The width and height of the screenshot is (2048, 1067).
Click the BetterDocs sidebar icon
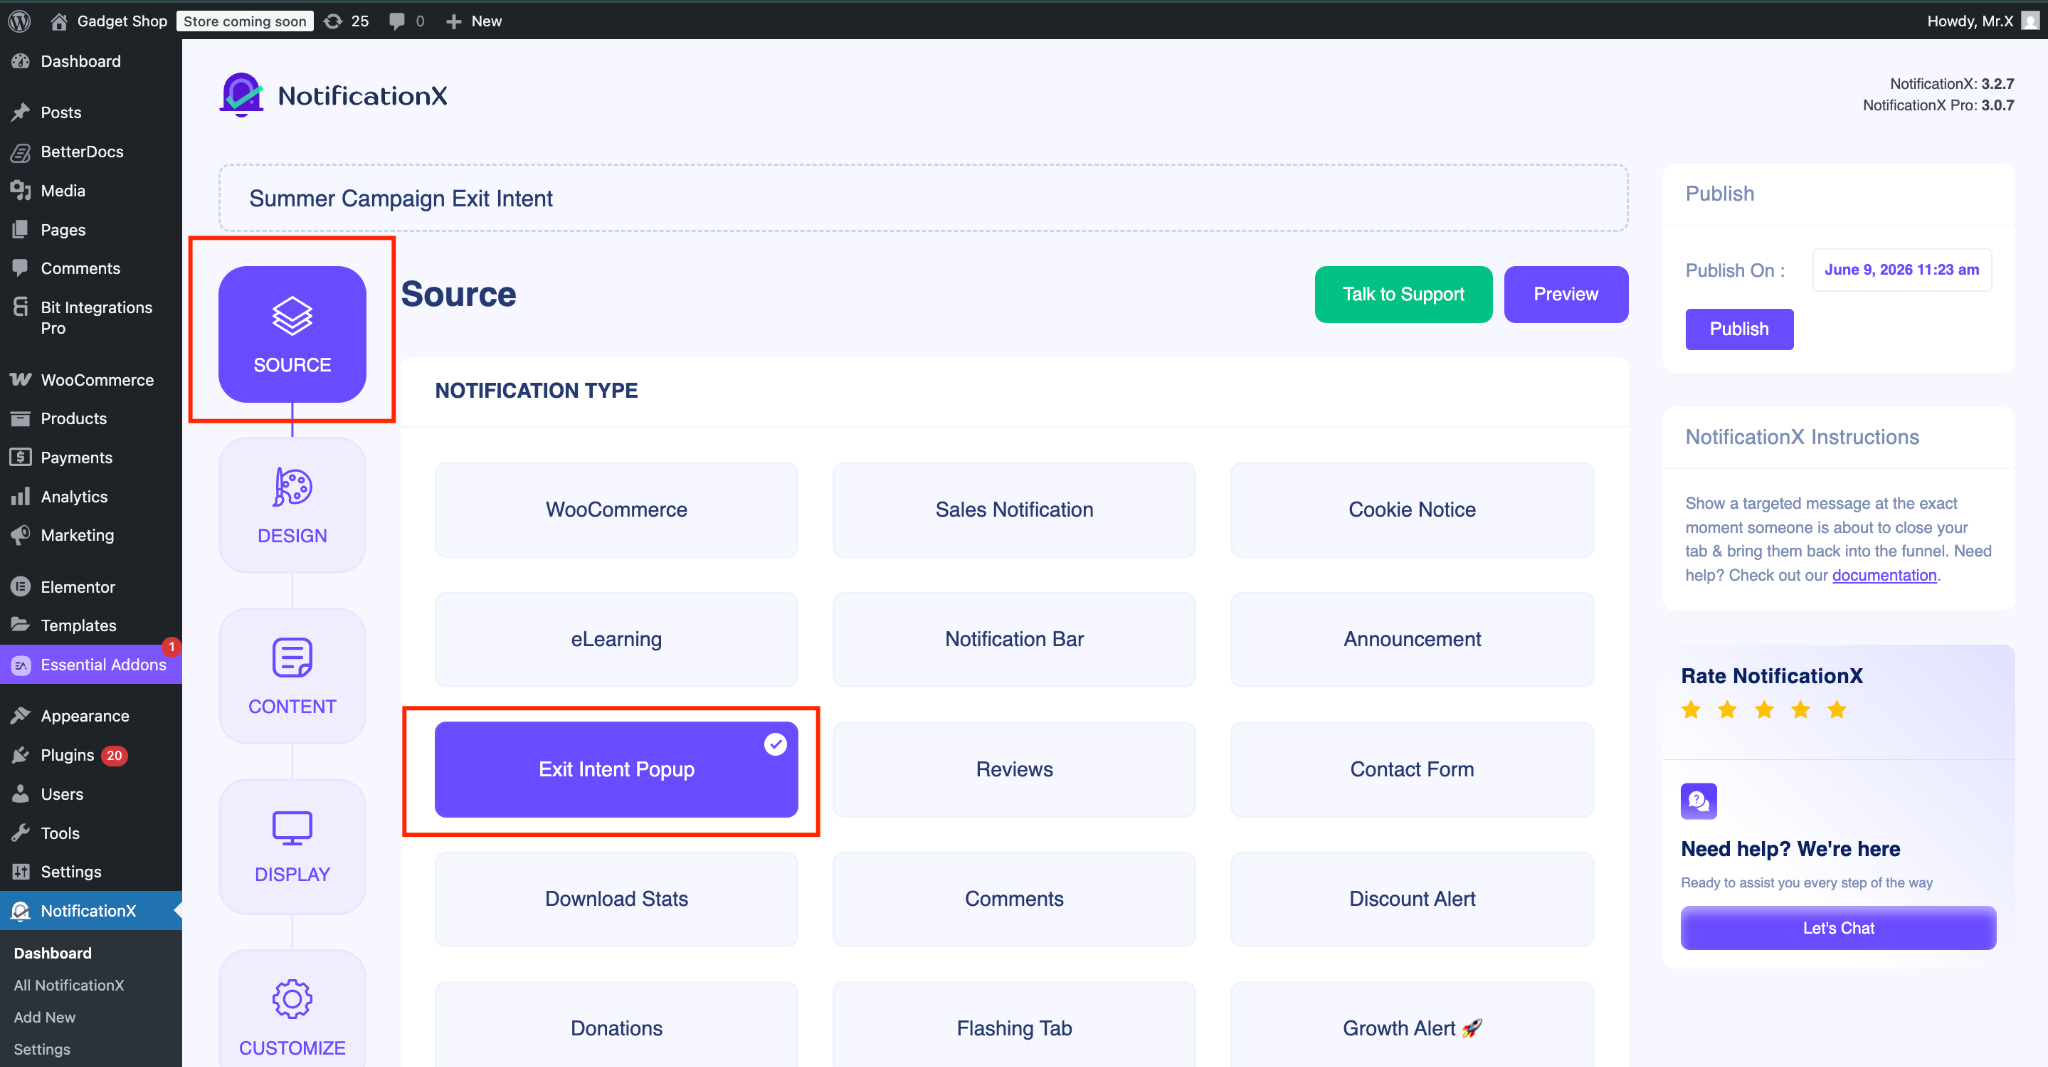20,152
